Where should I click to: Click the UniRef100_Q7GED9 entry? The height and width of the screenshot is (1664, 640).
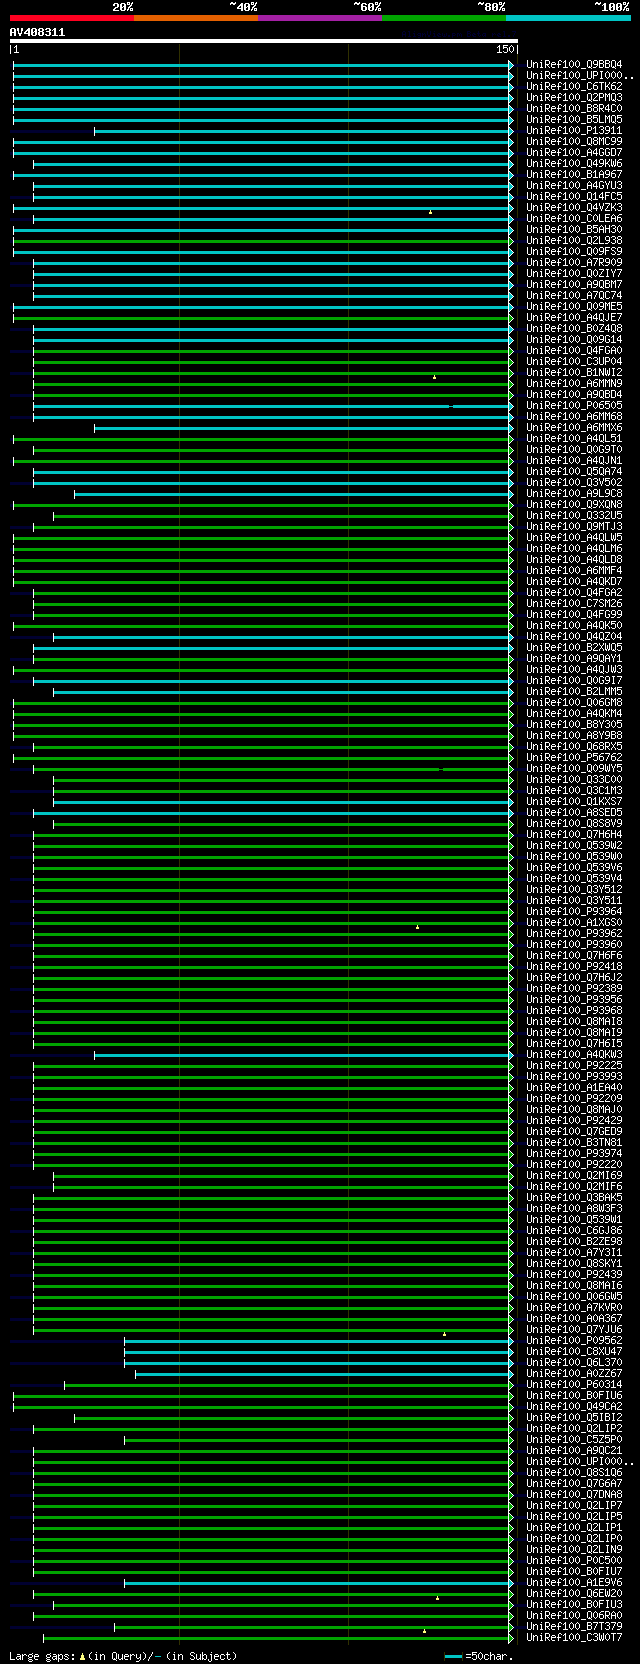pos(574,1132)
